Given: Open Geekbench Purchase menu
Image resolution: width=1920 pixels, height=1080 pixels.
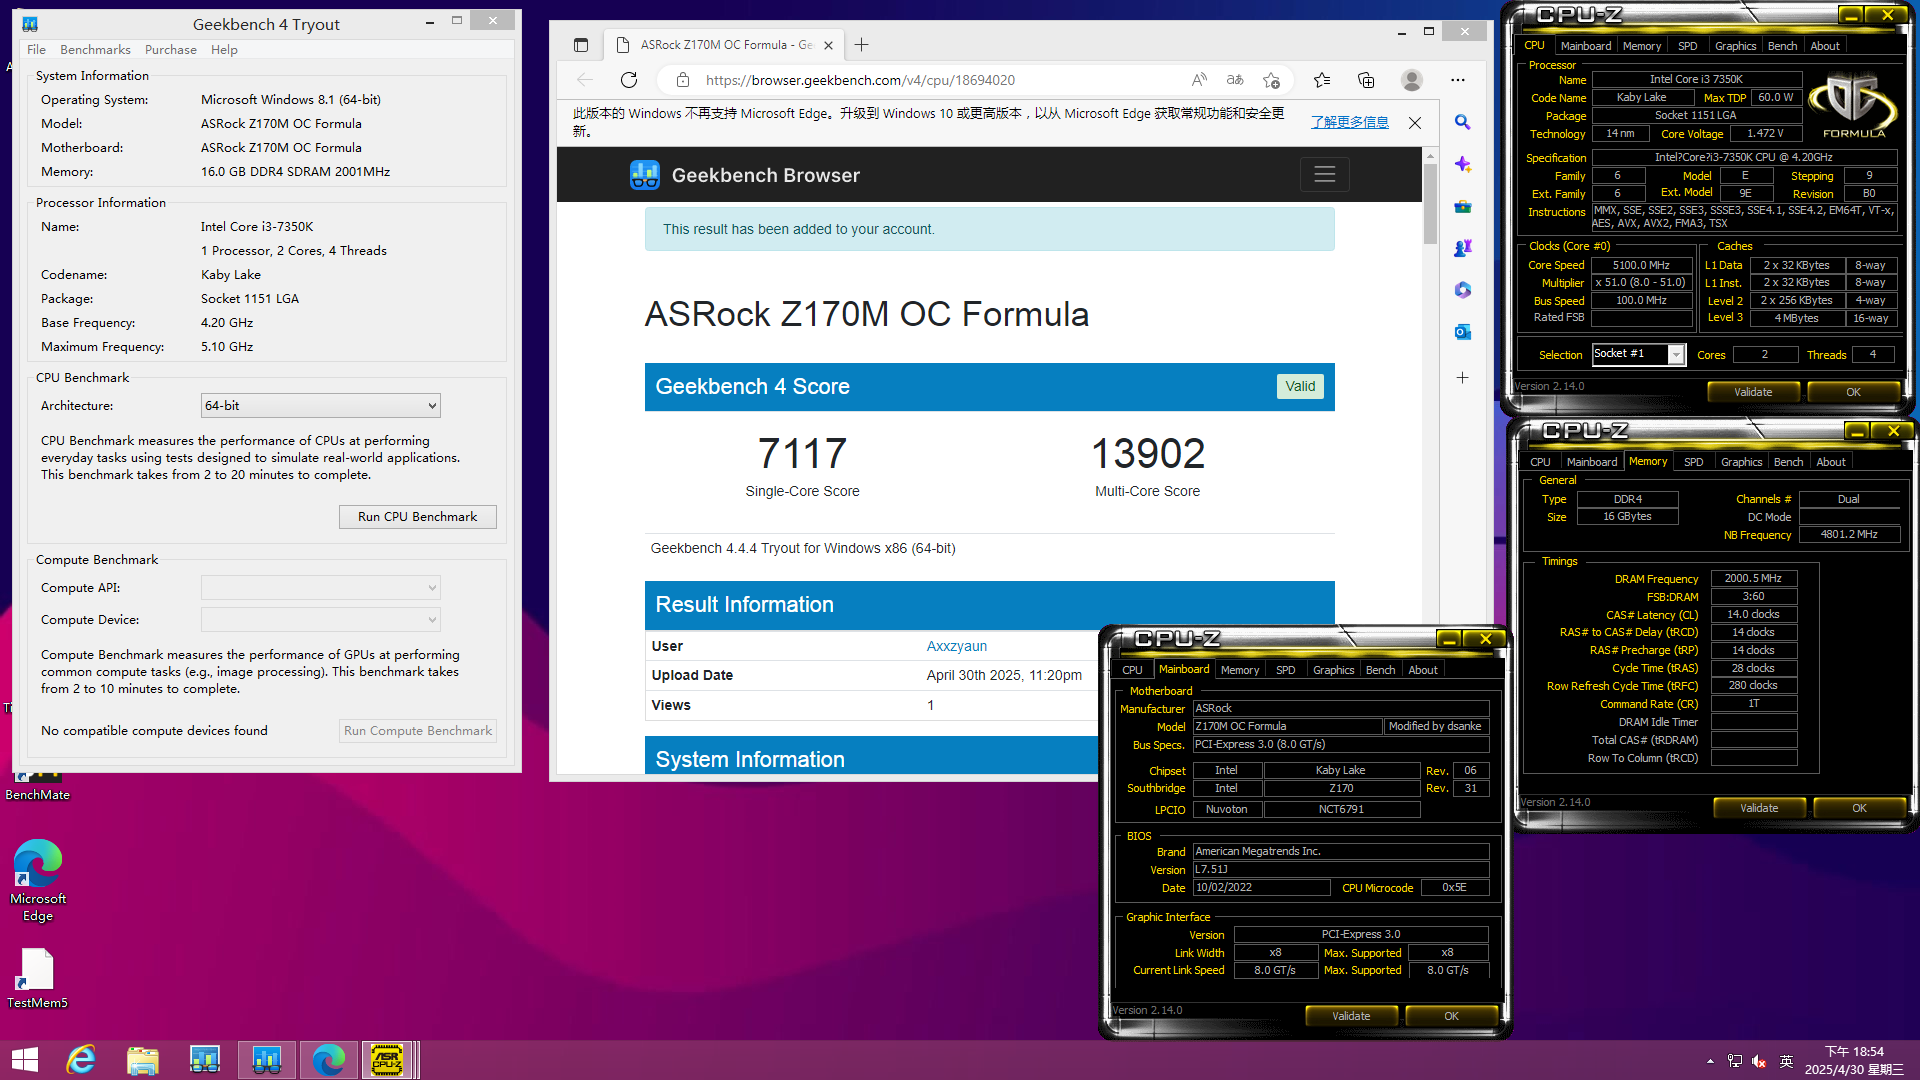Looking at the screenshot, I should [x=170, y=50].
